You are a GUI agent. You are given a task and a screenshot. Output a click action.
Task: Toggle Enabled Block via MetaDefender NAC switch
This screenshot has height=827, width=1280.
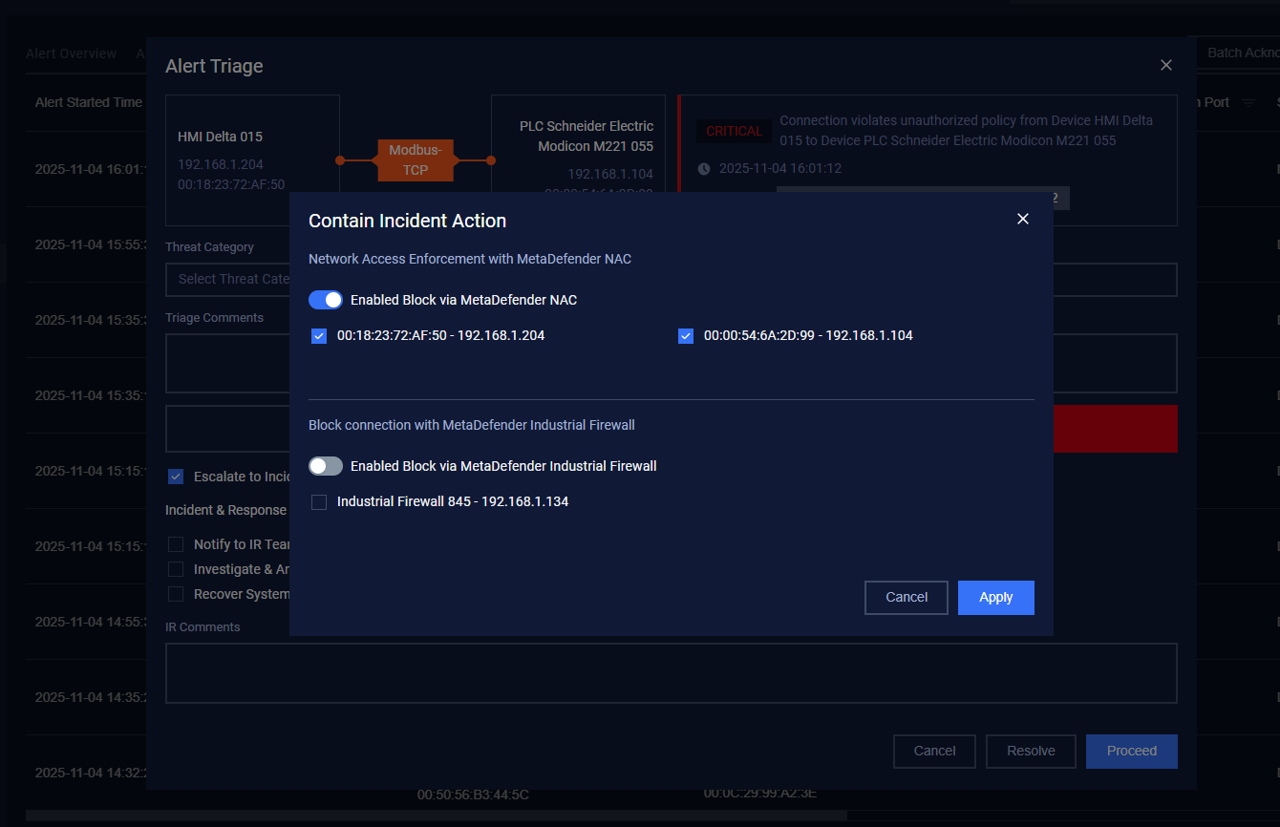[326, 300]
